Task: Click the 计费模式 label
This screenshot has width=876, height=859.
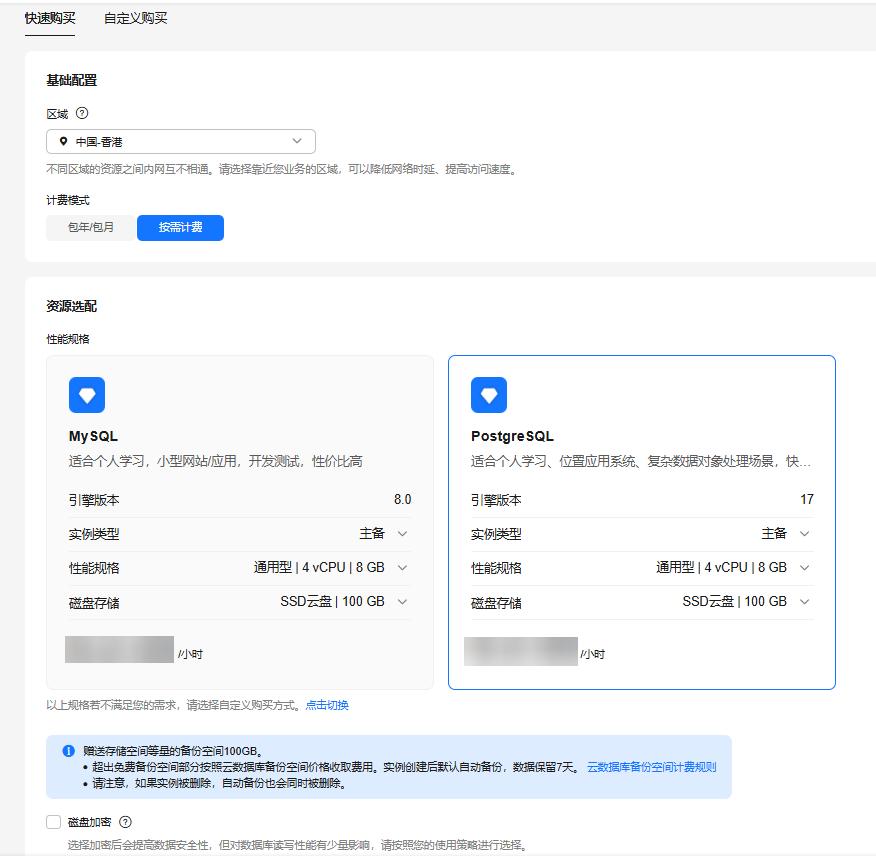Action: (x=68, y=201)
